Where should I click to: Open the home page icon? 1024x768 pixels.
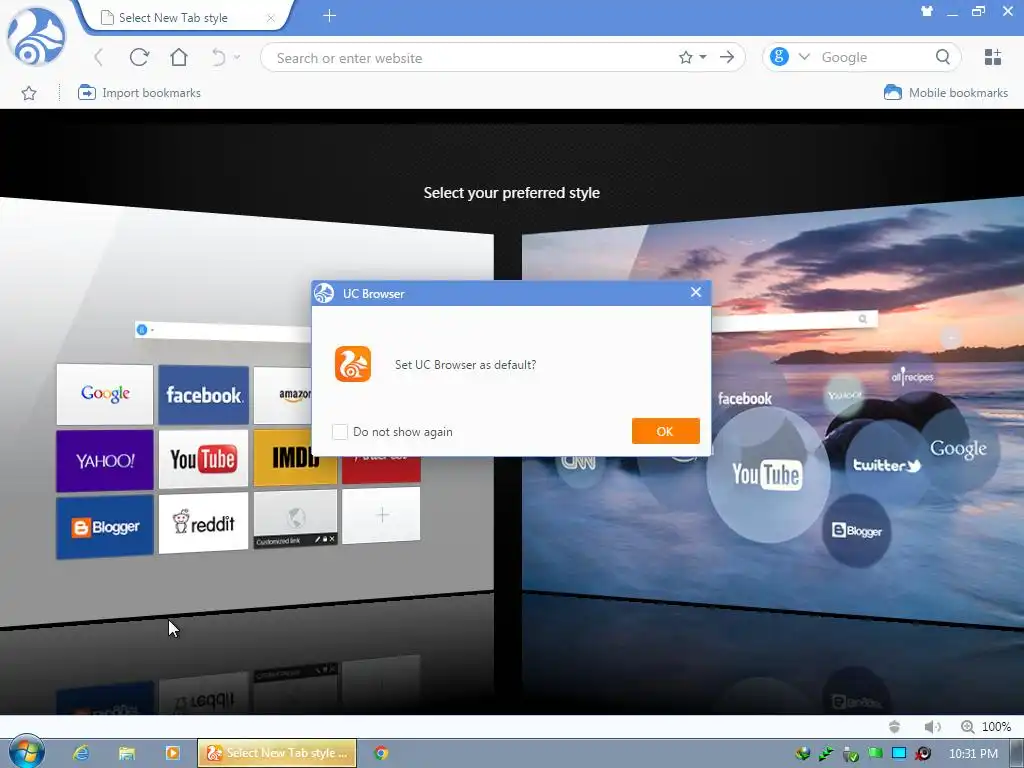pyautogui.click(x=178, y=57)
